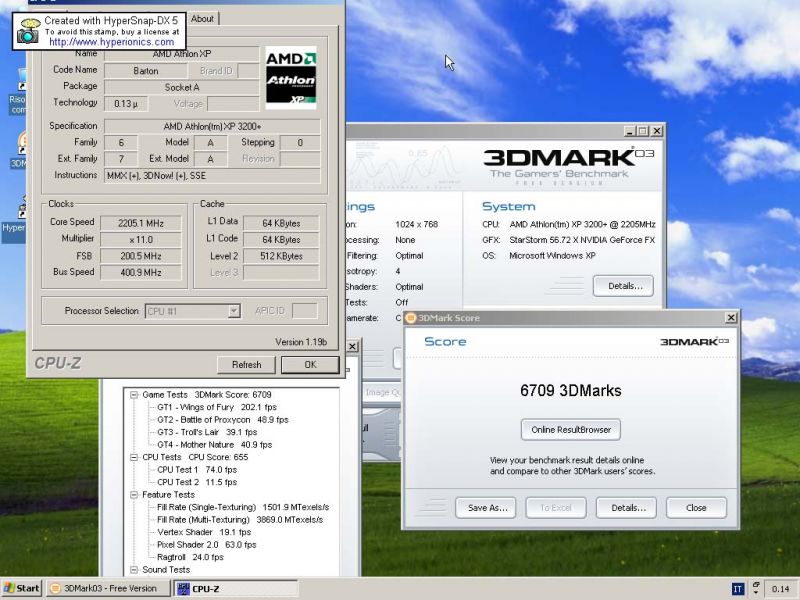Viewport: 800px width, 600px height.
Task: Click the Bus Speed value 400.9 MHz
Action: click(x=141, y=272)
